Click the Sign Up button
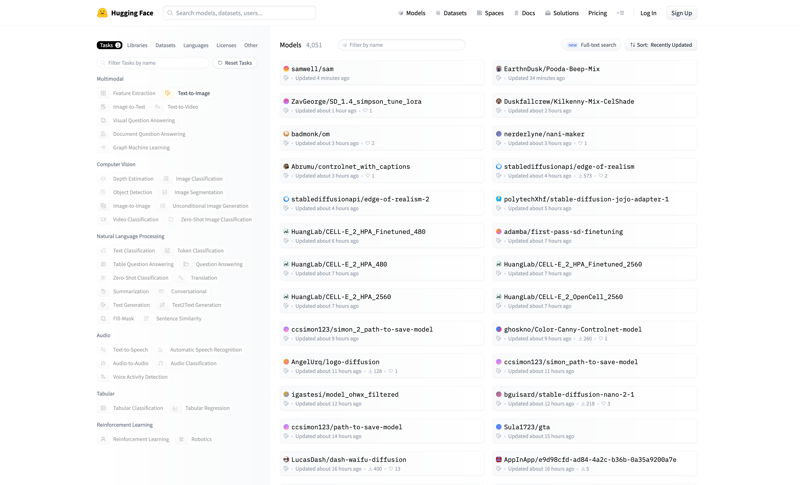The width and height of the screenshot is (800, 485). [x=682, y=13]
